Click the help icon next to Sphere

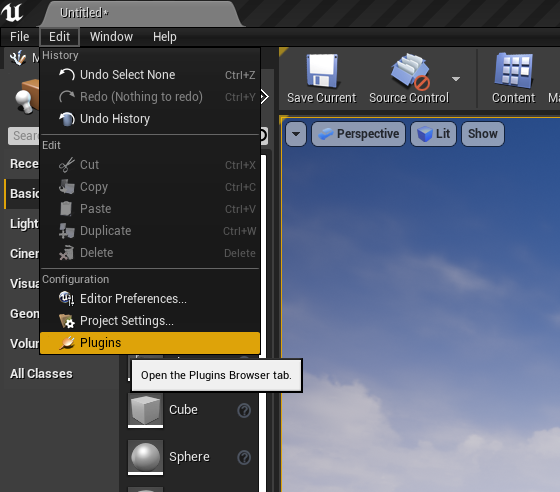pyautogui.click(x=244, y=457)
